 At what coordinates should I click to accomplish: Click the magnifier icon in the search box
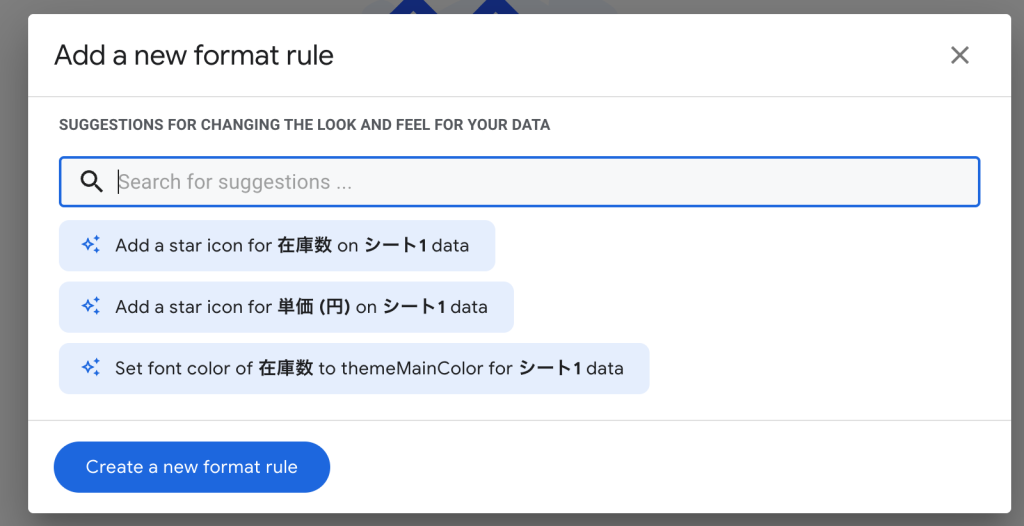(x=91, y=182)
